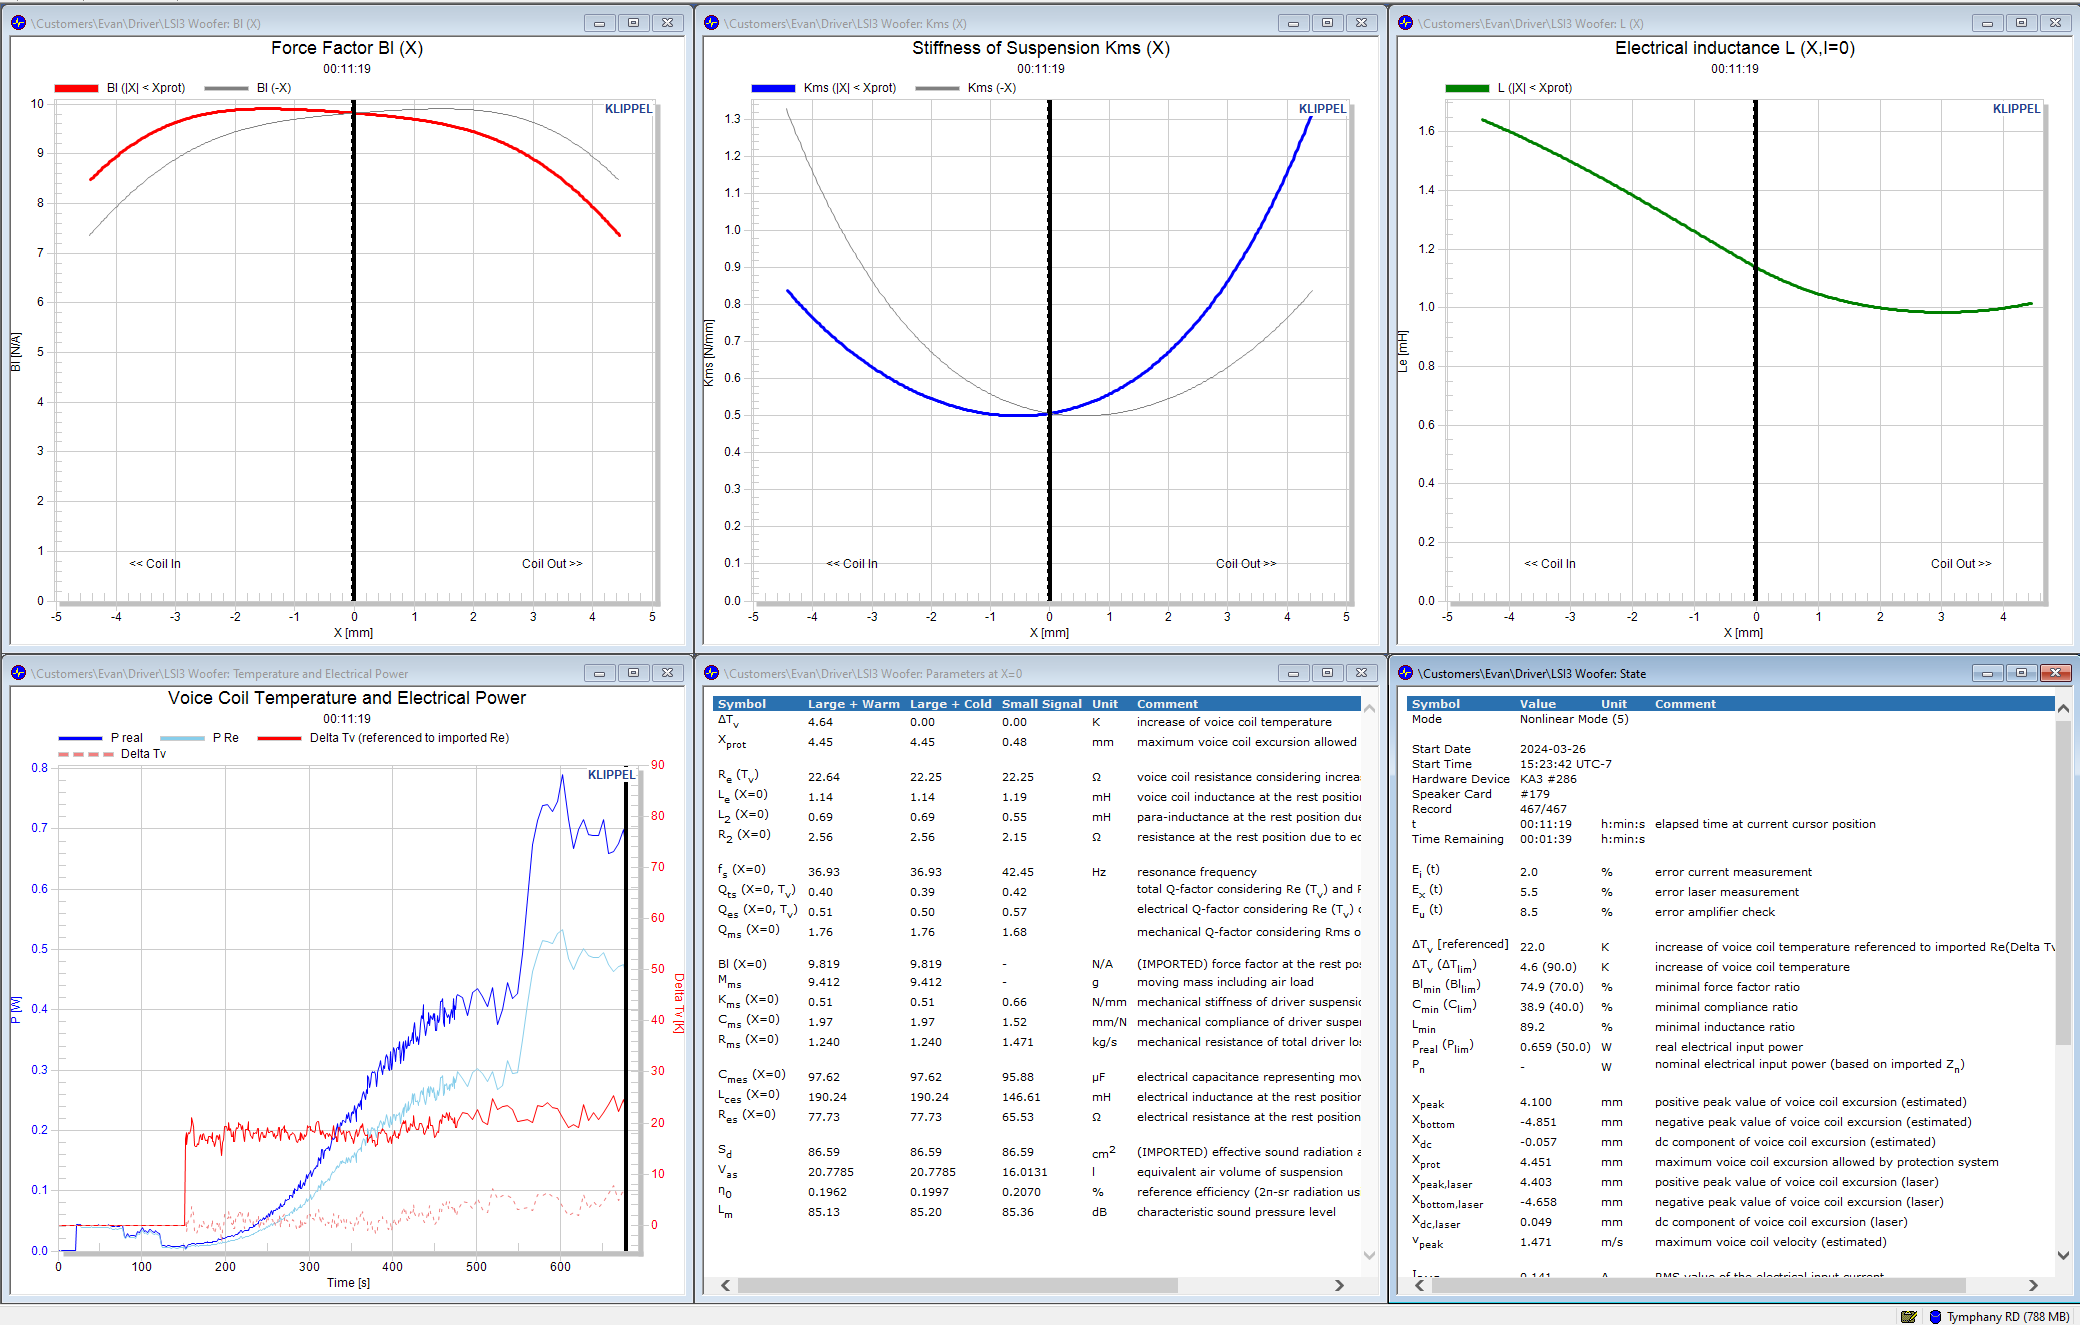Click the cursor line in Bl chart
This screenshot has width=2080, height=1325.
point(353,350)
